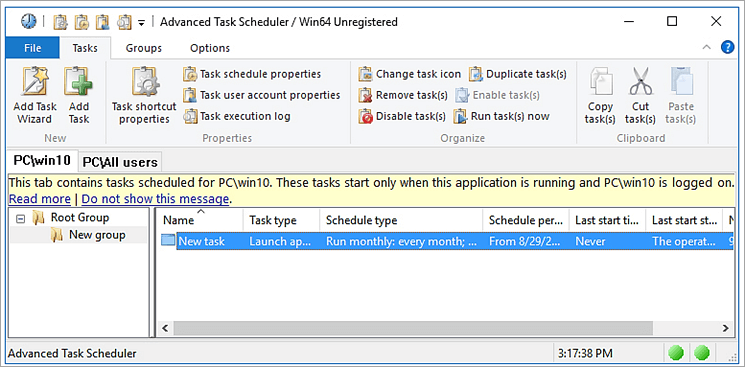745x367 pixels.
Task: Click the right green status indicator
Action: 702,353
